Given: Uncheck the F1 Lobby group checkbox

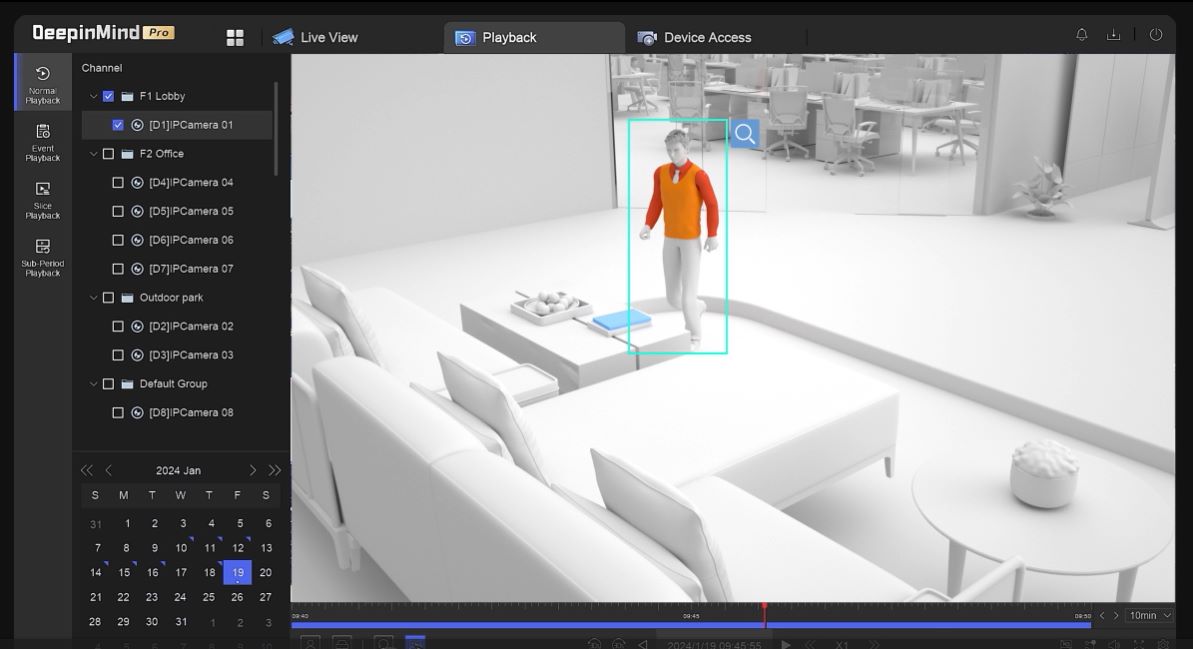Looking at the screenshot, I should (x=109, y=97).
